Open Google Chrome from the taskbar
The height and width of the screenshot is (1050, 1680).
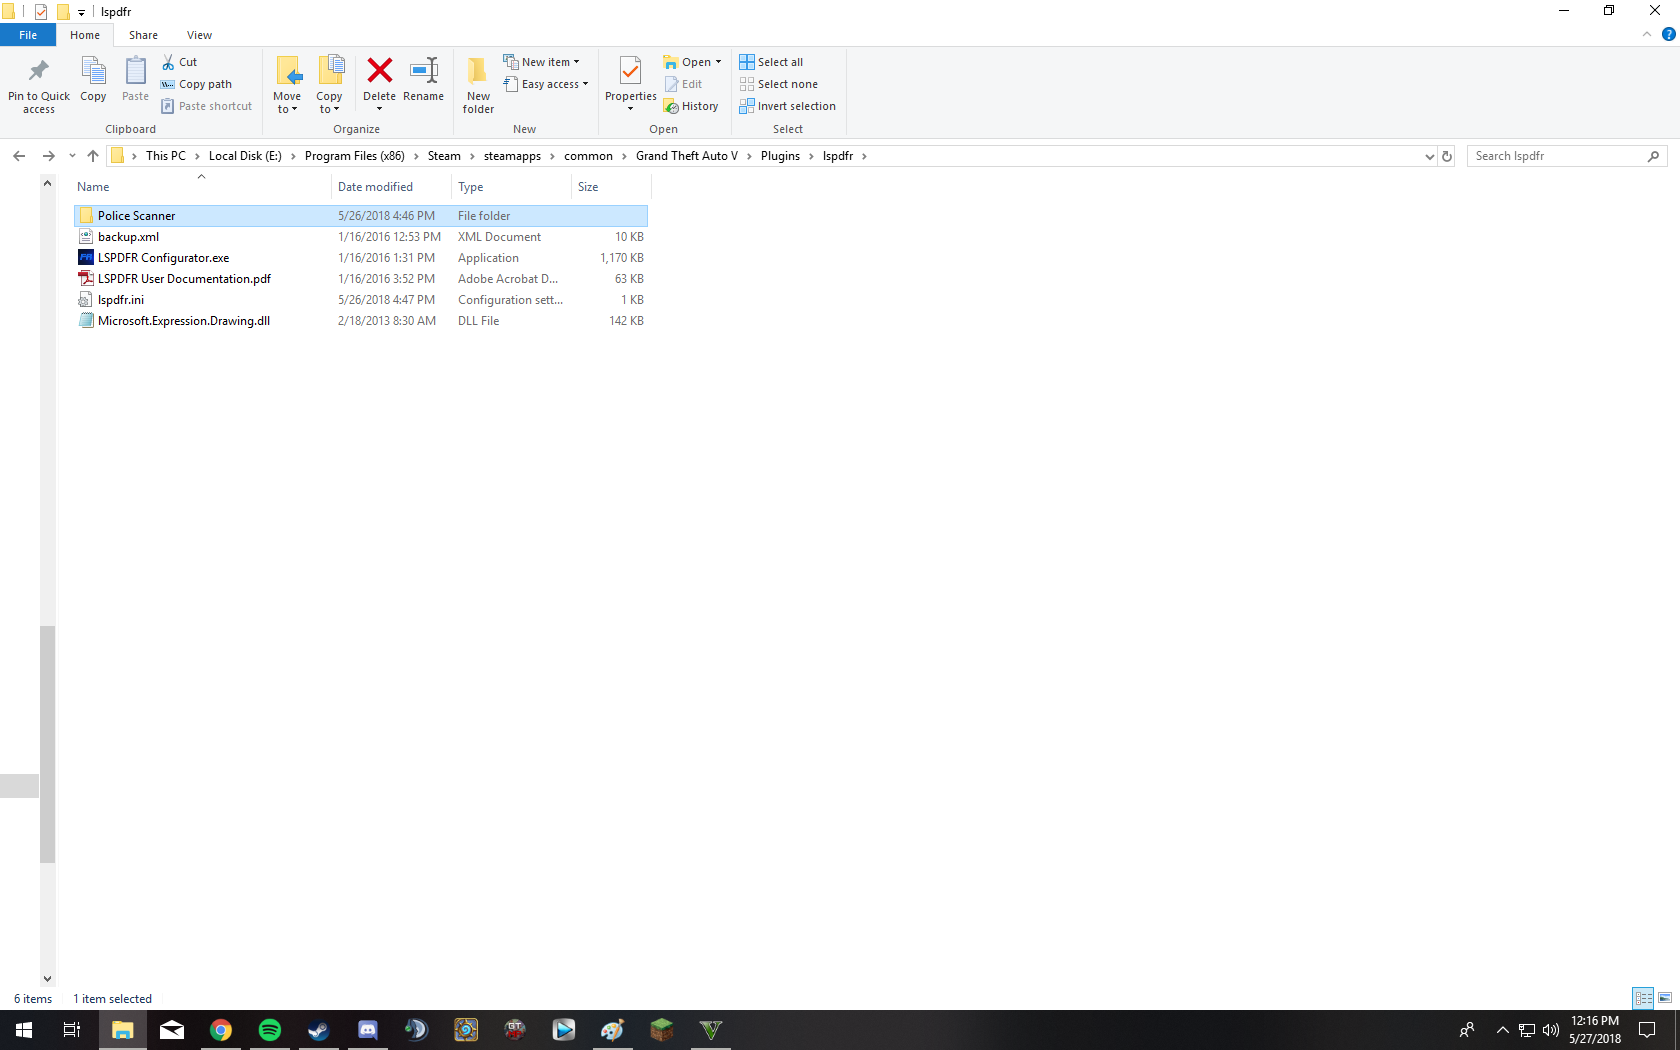pos(221,1030)
